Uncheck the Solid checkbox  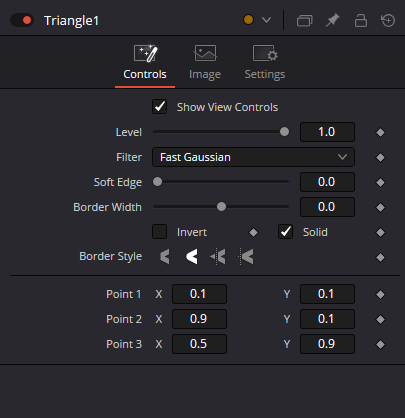pyautogui.click(x=286, y=232)
